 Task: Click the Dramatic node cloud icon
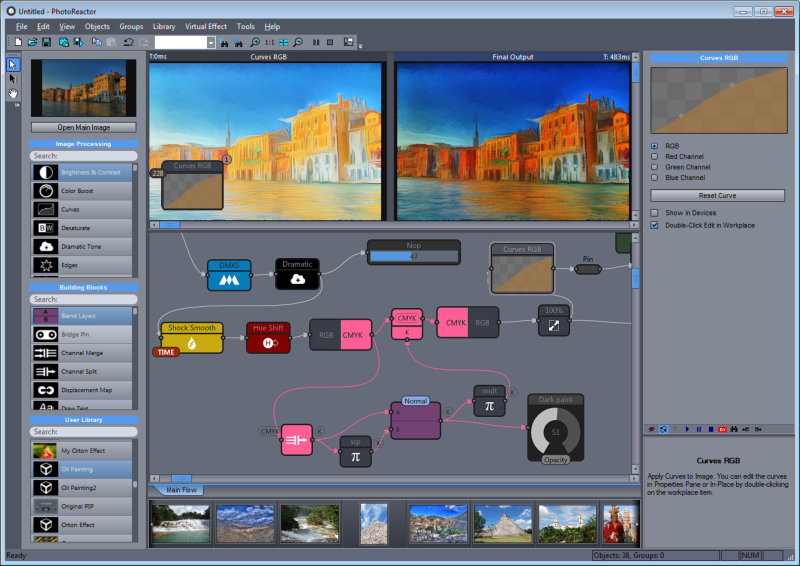297,280
